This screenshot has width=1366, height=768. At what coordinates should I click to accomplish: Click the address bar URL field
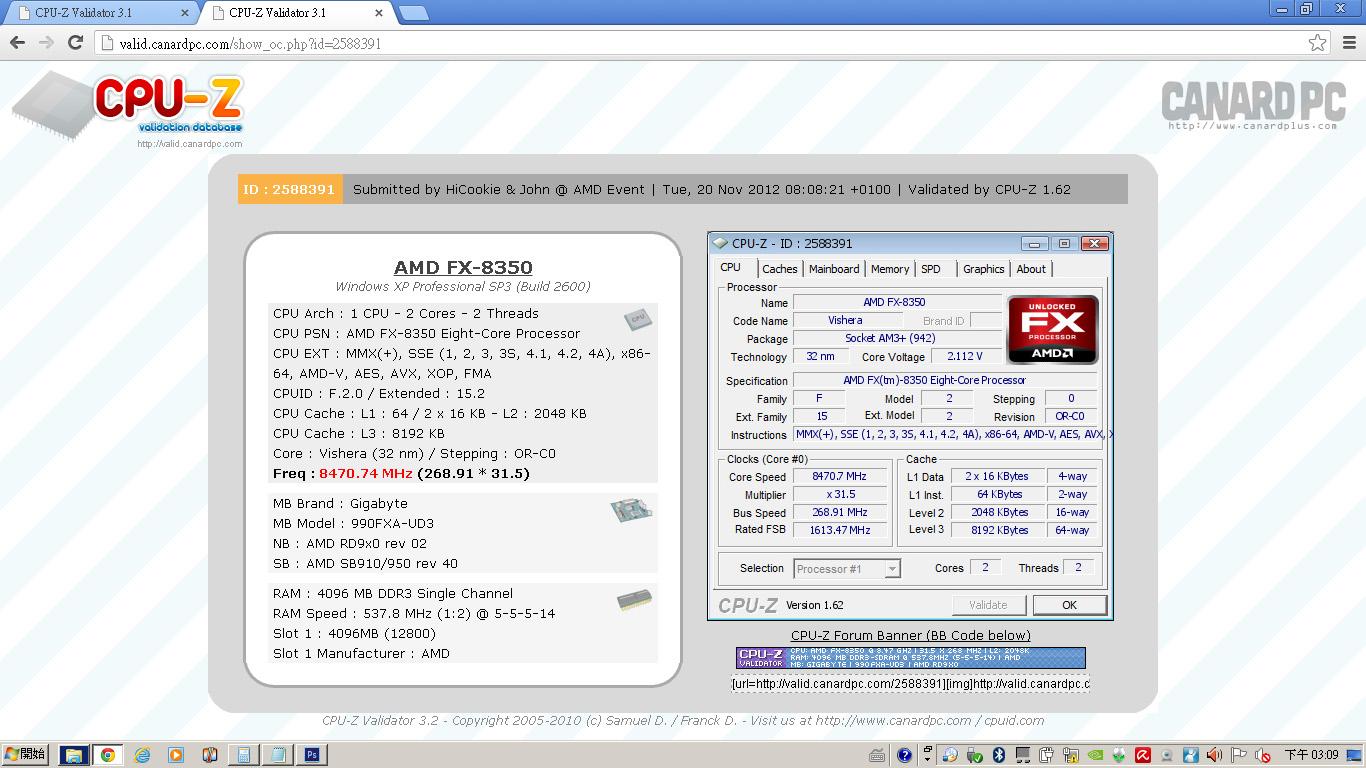click(x=700, y=43)
